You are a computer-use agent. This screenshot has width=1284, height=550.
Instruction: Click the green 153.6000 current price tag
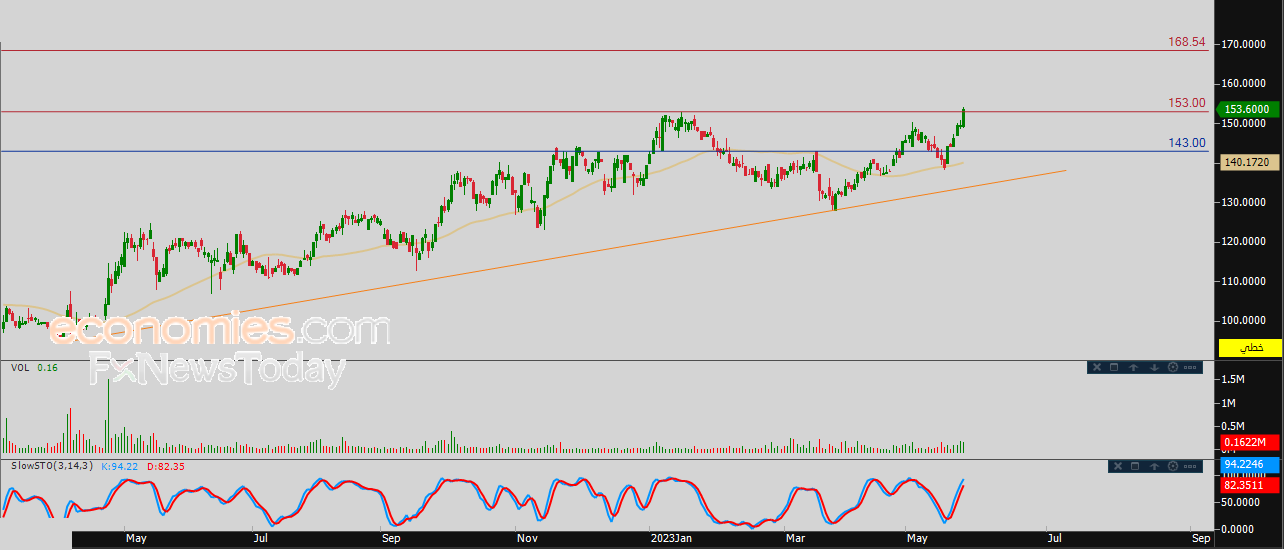(x=1250, y=110)
